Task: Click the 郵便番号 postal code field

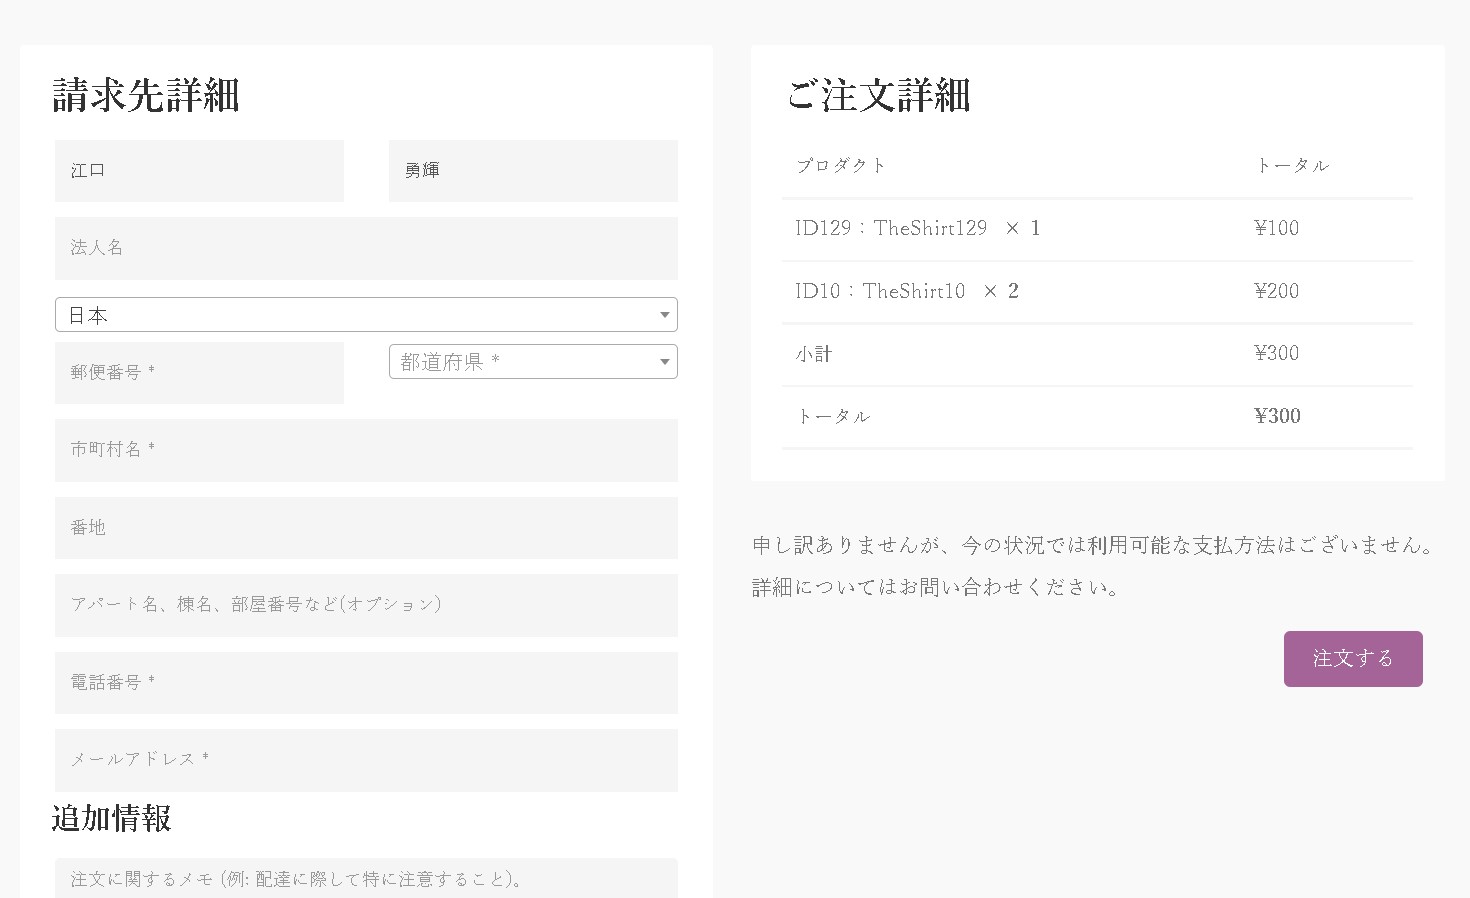Action: coord(199,373)
